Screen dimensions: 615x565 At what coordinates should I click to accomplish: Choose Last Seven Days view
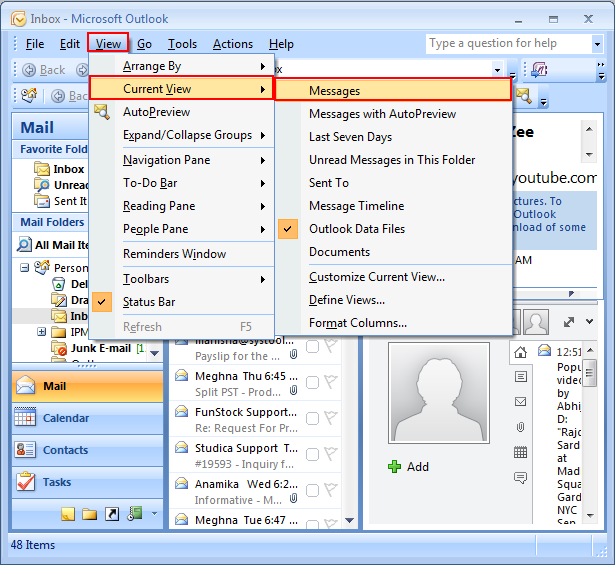[393, 137]
